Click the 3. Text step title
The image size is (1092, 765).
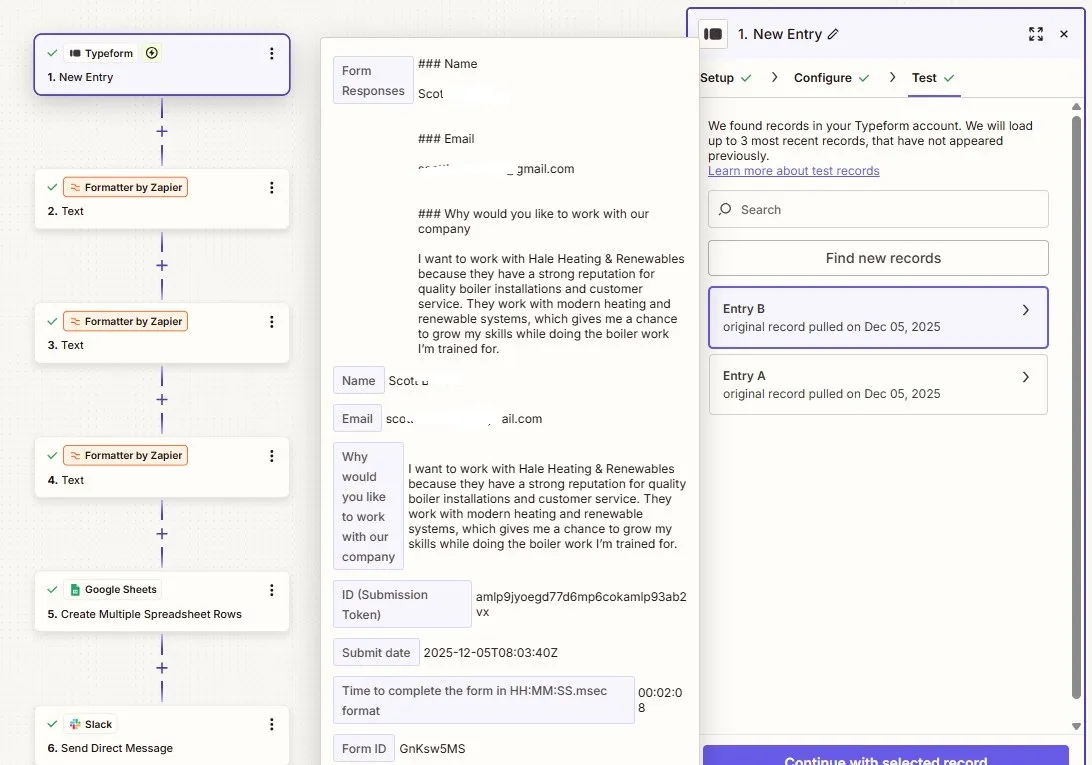pyautogui.click(x=65, y=345)
